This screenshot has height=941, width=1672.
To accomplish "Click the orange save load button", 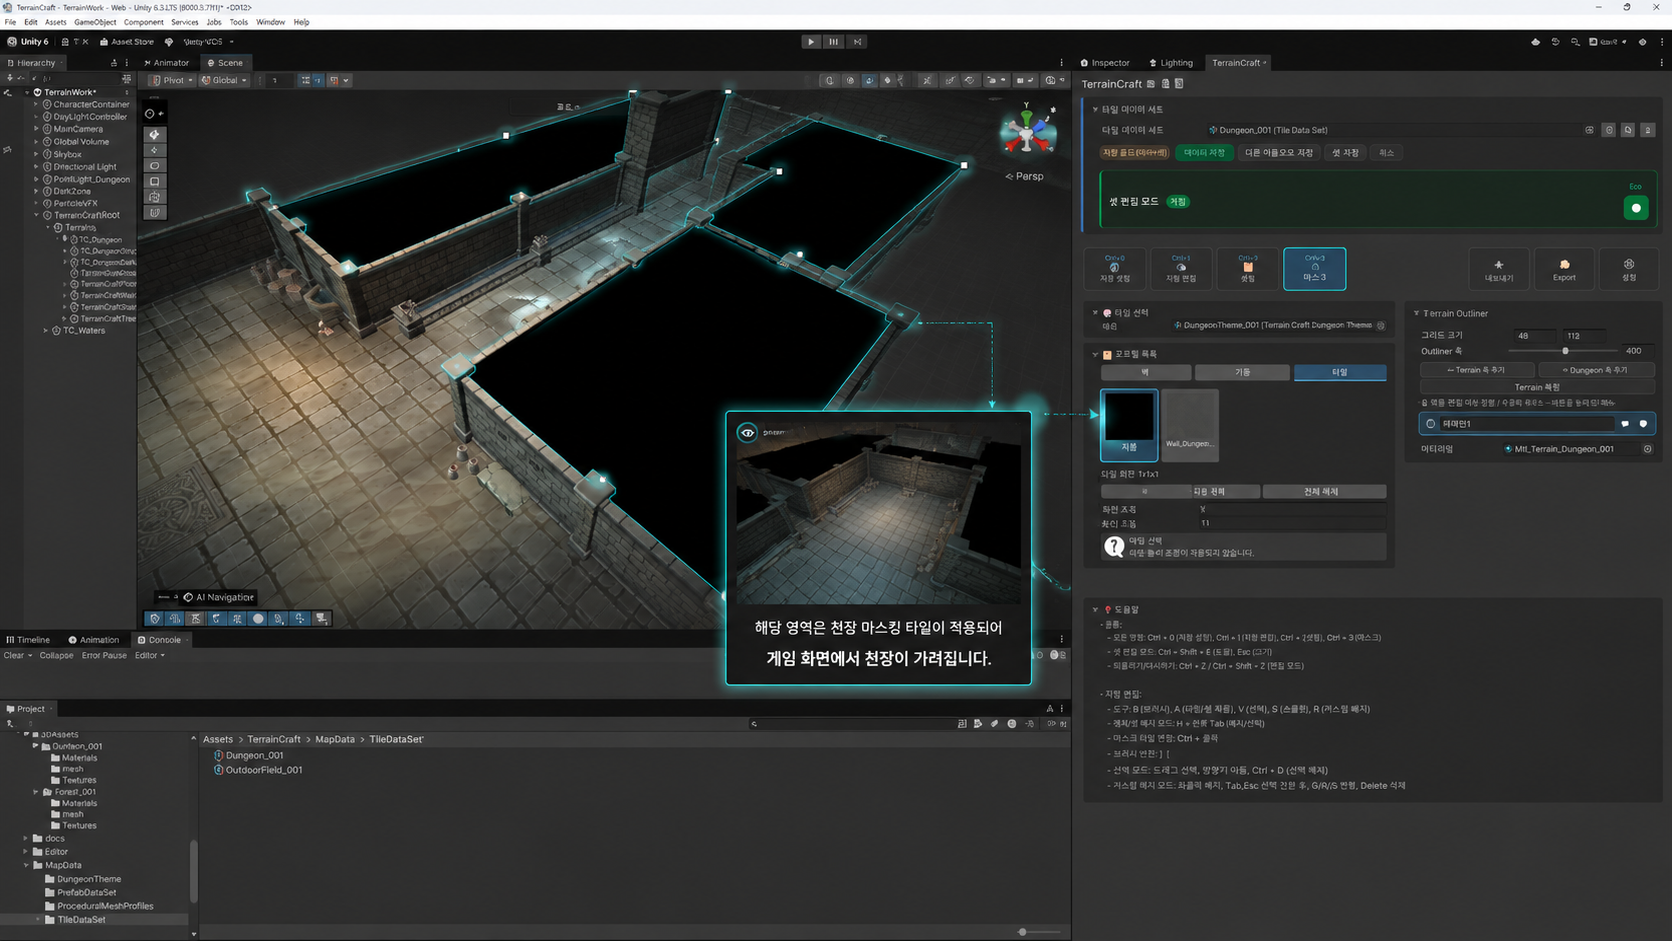I will pyautogui.click(x=1135, y=153).
